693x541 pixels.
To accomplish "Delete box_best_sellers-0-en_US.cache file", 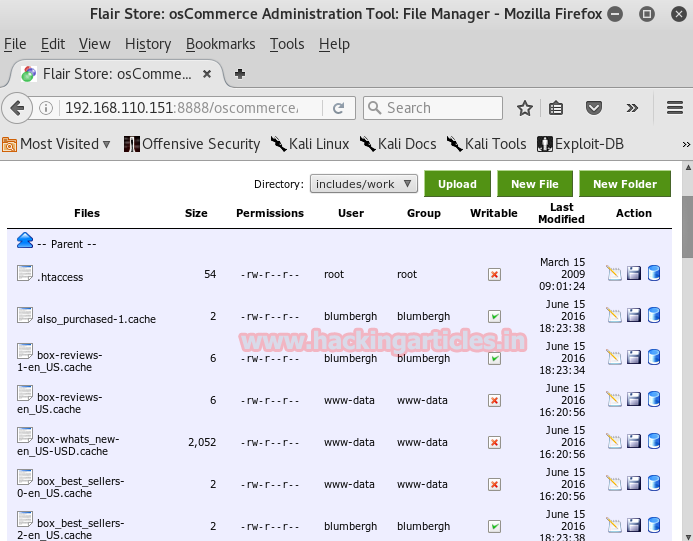I will [654, 484].
